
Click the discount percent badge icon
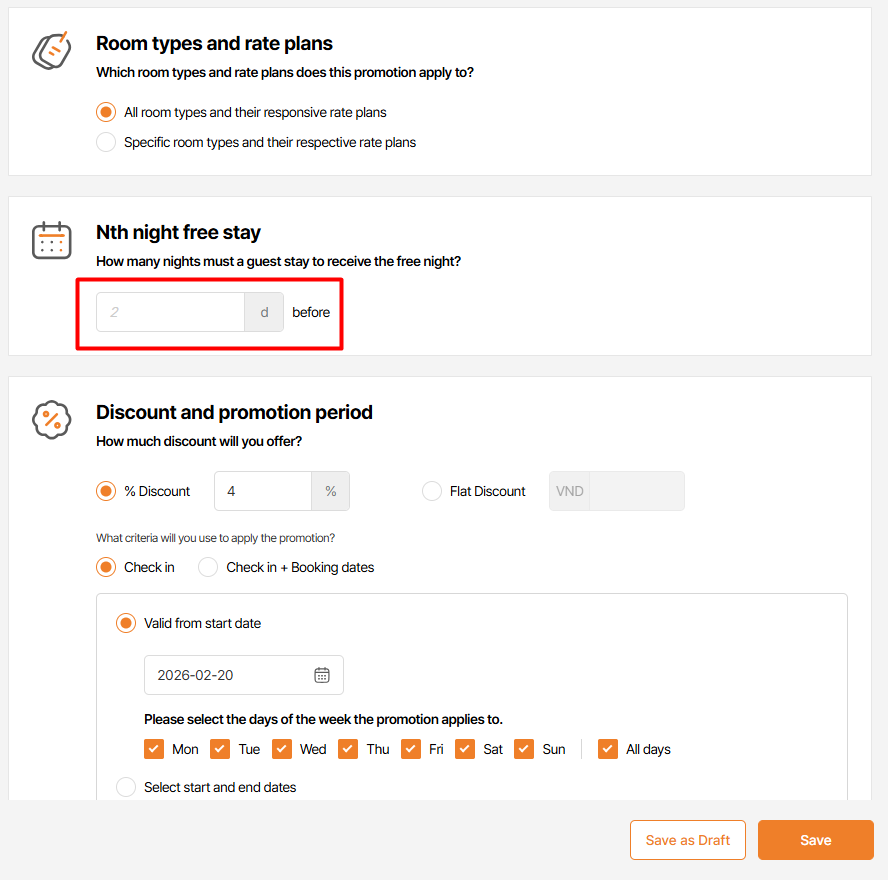(51, 420)
